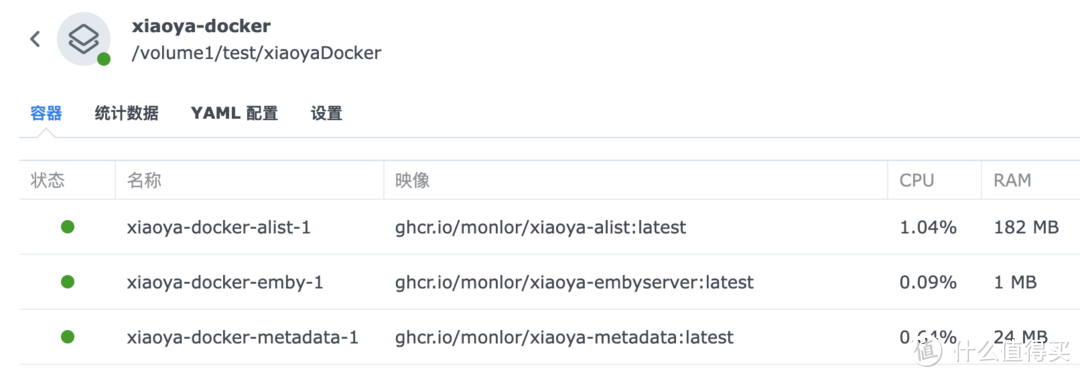Viewport: 1080px width, 377px height.
Task: Sort by the 名称 column header
Action: (x=144, y=181)
